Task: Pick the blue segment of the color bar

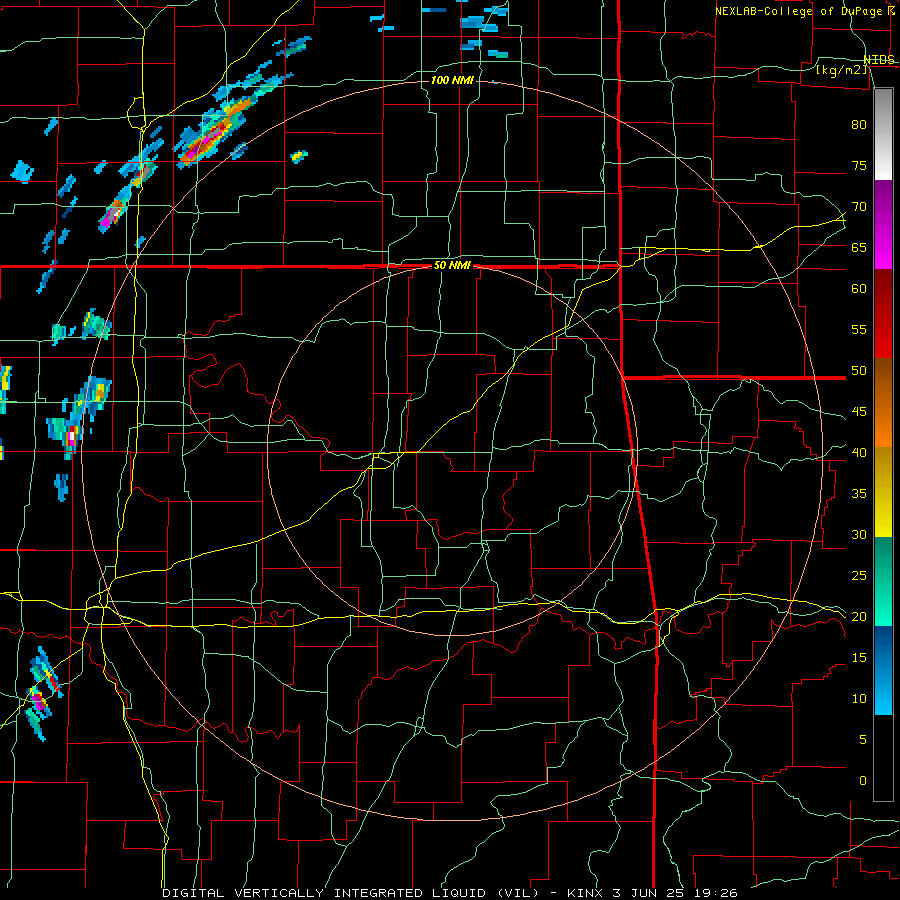Action: click(883, 670)
